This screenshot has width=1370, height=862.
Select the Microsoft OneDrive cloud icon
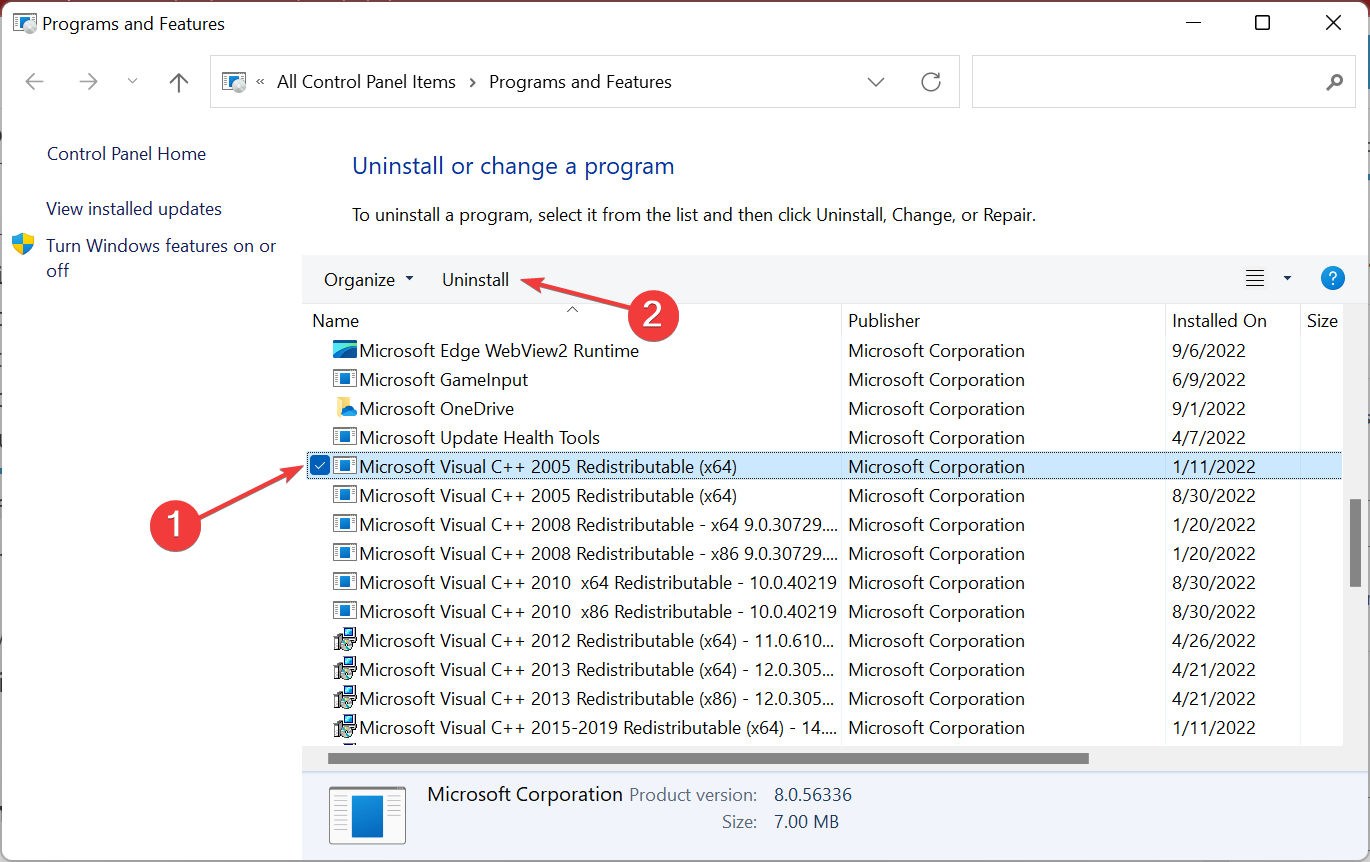pos(345,409)
